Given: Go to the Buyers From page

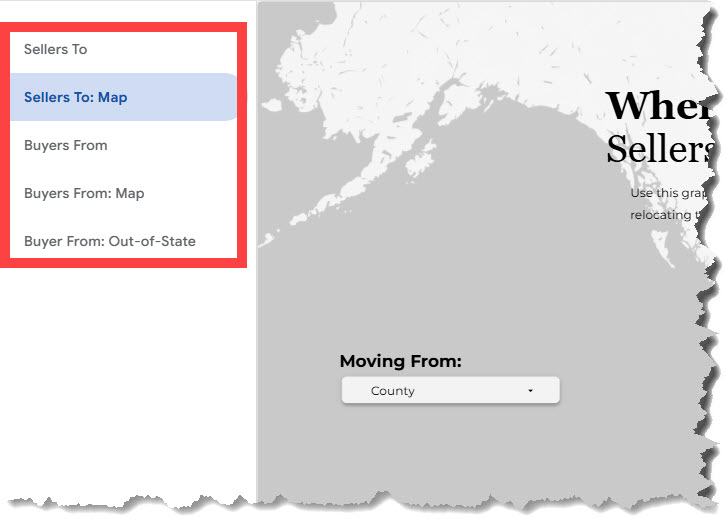Looking at the screenshot, I should coord(66,145).
